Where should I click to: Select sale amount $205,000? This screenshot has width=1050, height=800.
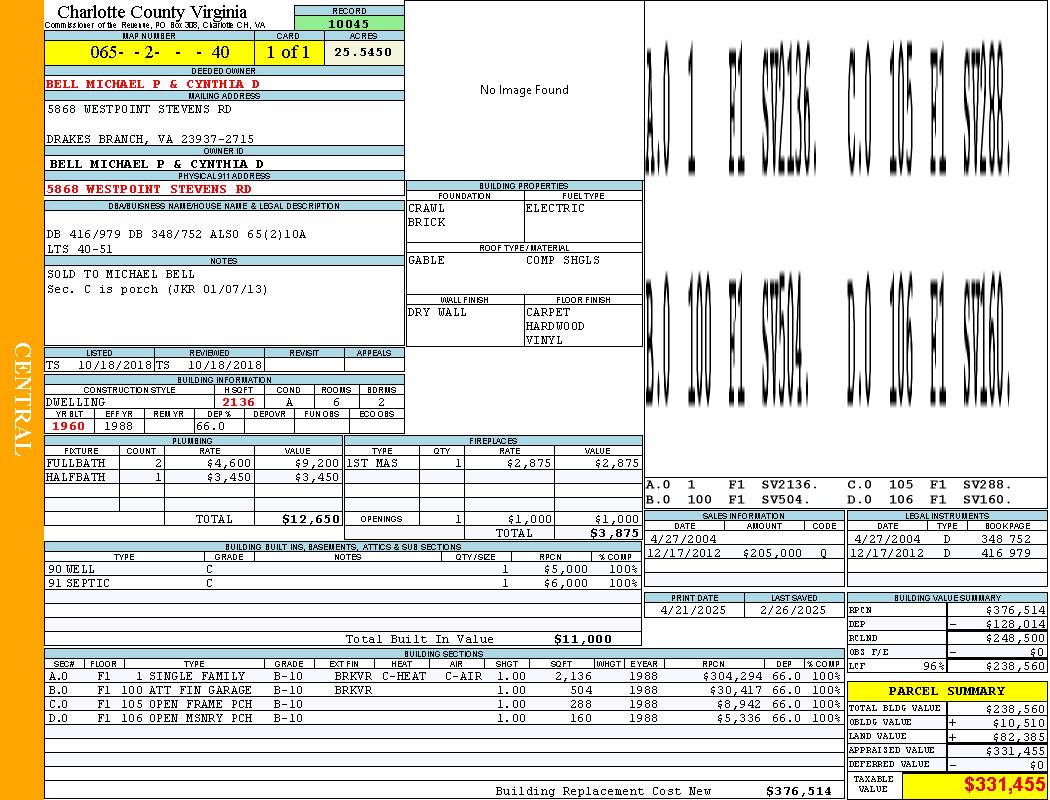pos(772,554)
